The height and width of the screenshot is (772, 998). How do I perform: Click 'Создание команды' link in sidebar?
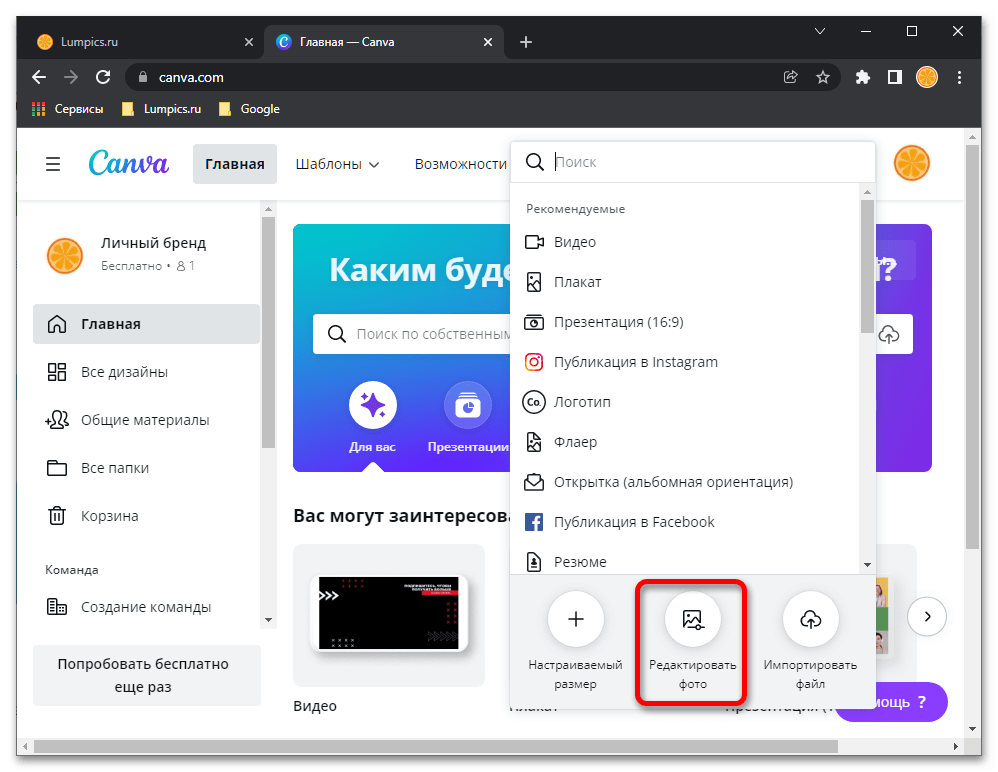point(145,607)
